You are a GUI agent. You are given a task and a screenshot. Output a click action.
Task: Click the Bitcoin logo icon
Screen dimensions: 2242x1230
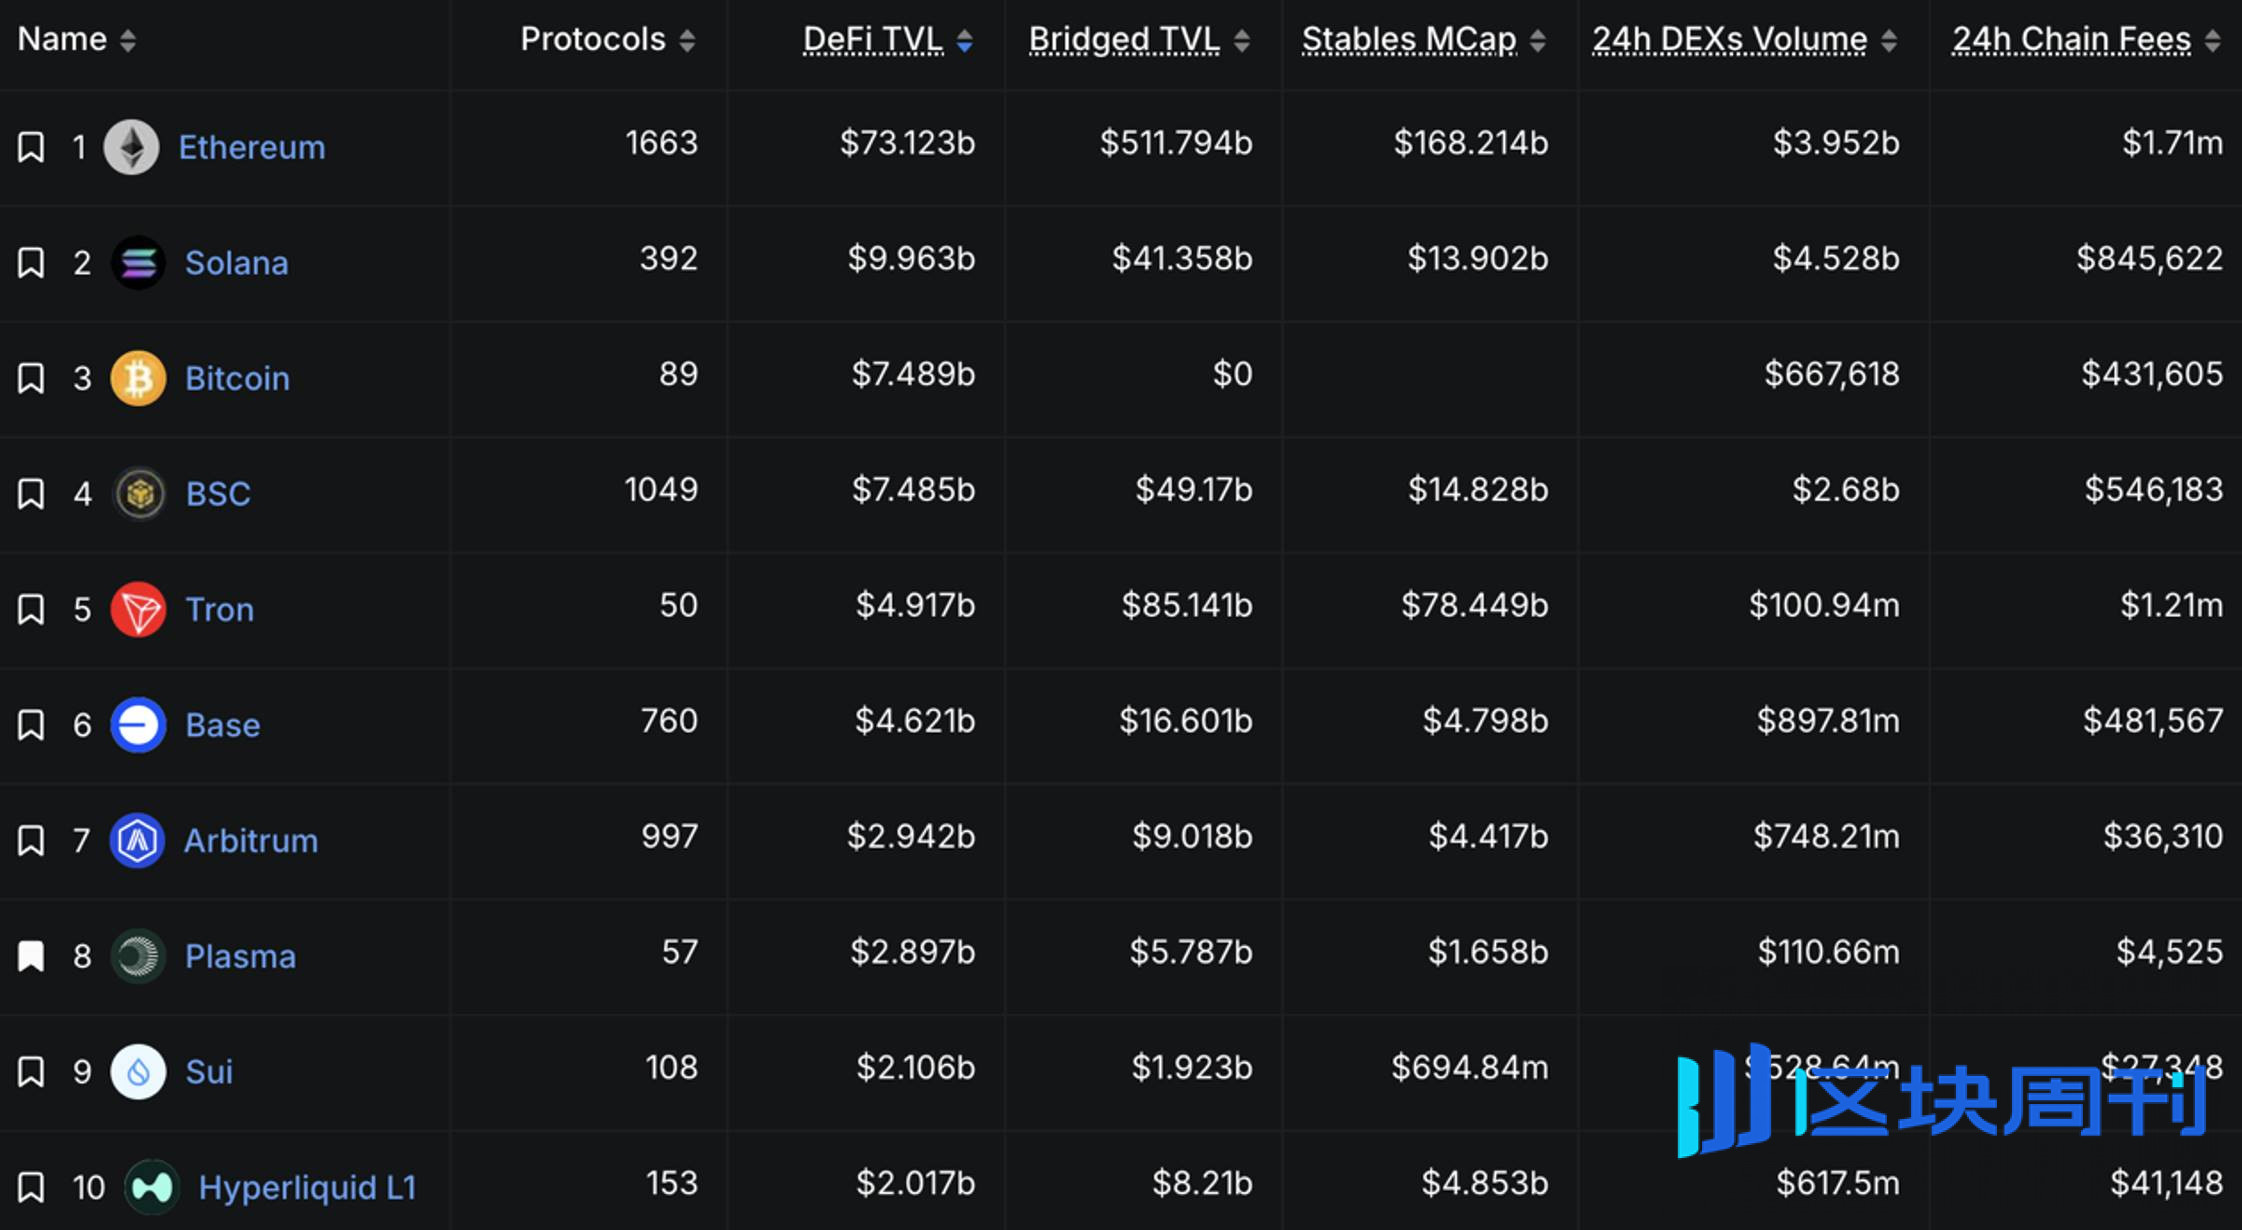138,378
